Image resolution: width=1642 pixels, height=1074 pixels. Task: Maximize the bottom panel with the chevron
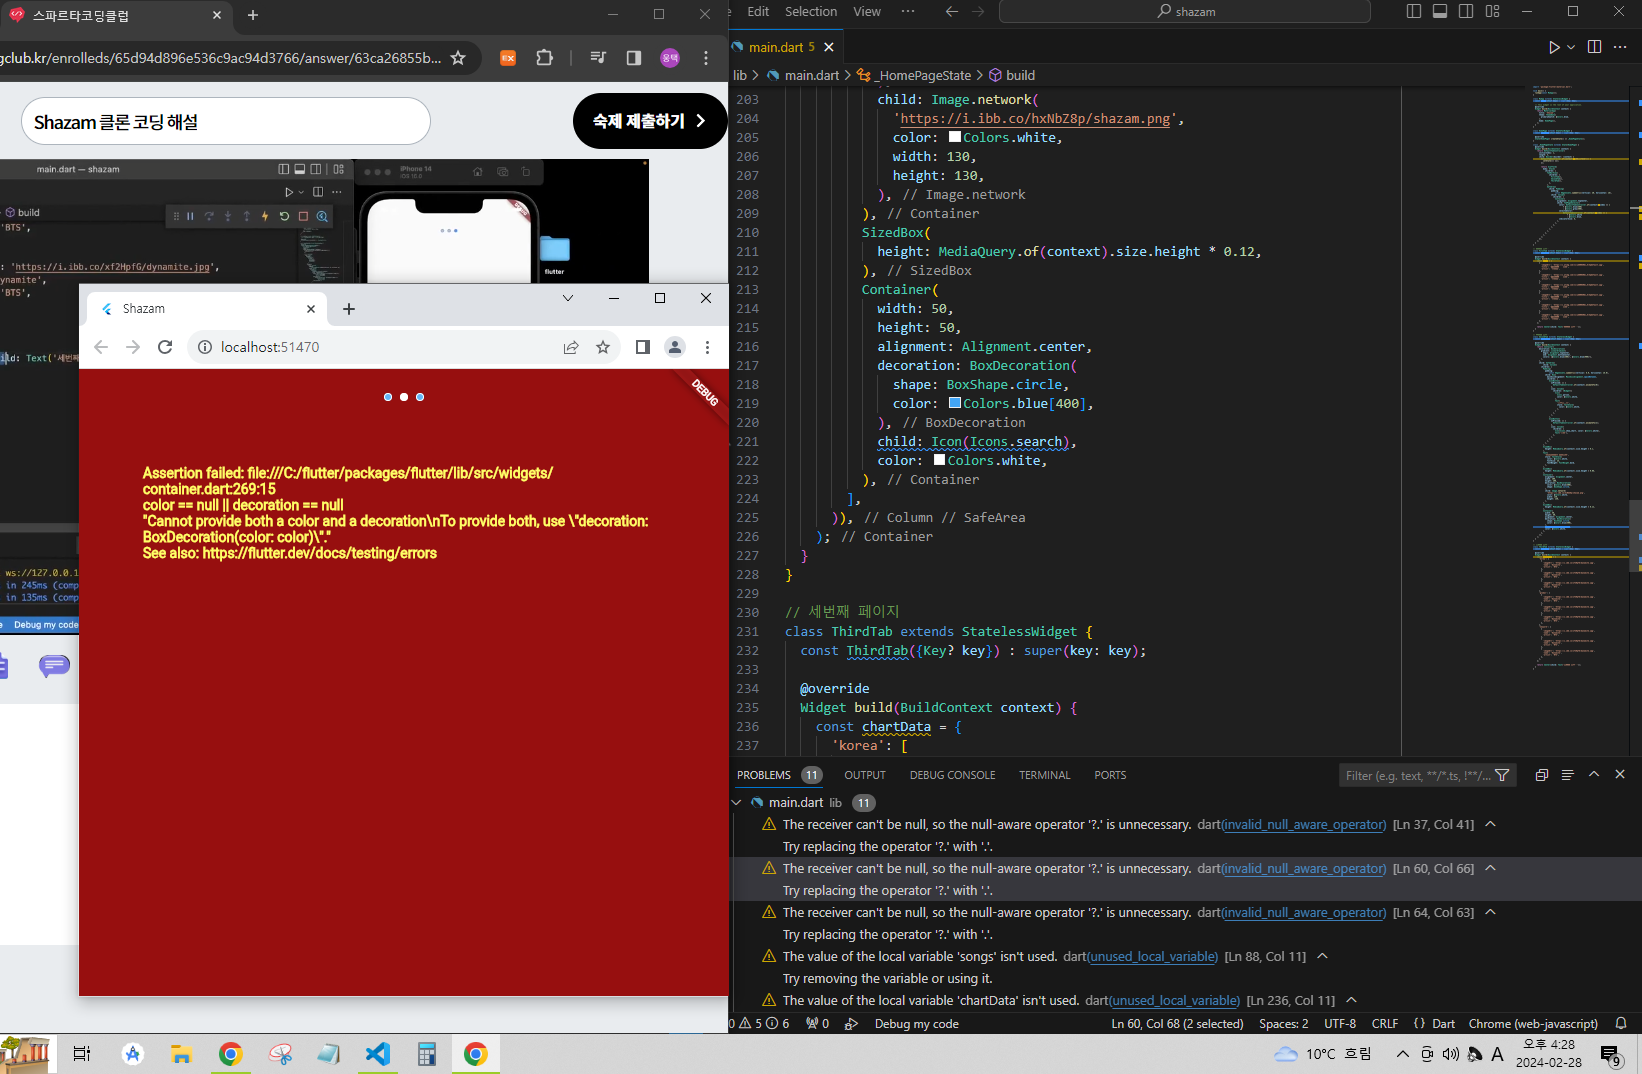[1594, 775]
